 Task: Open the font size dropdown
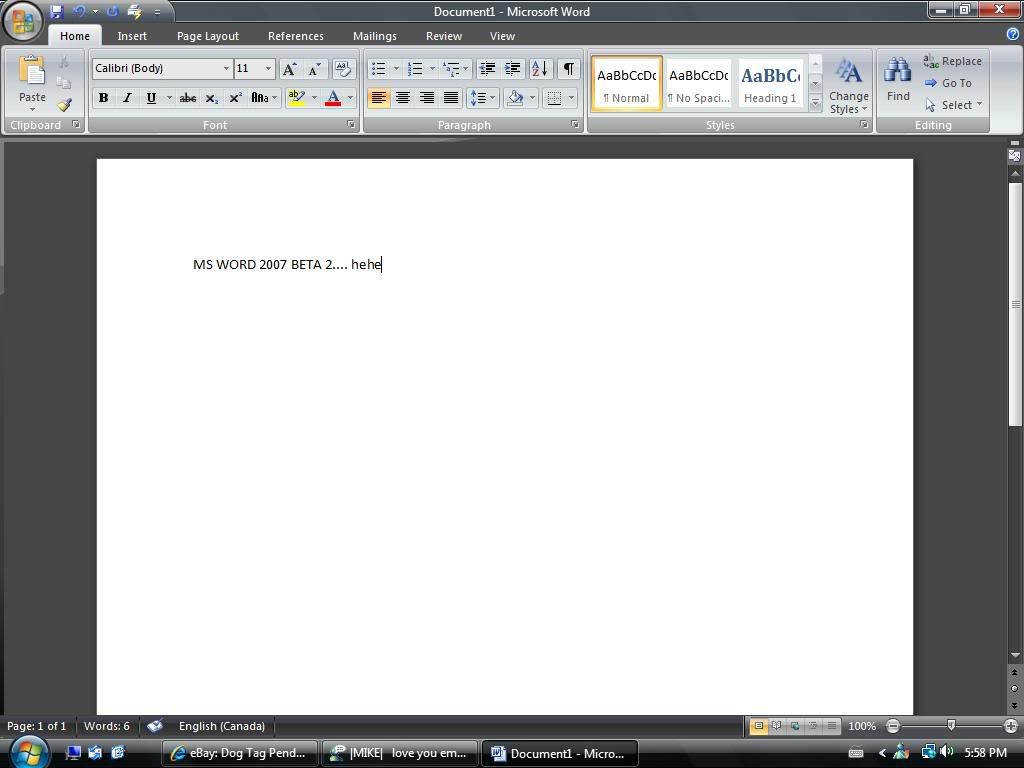point(268,69)
